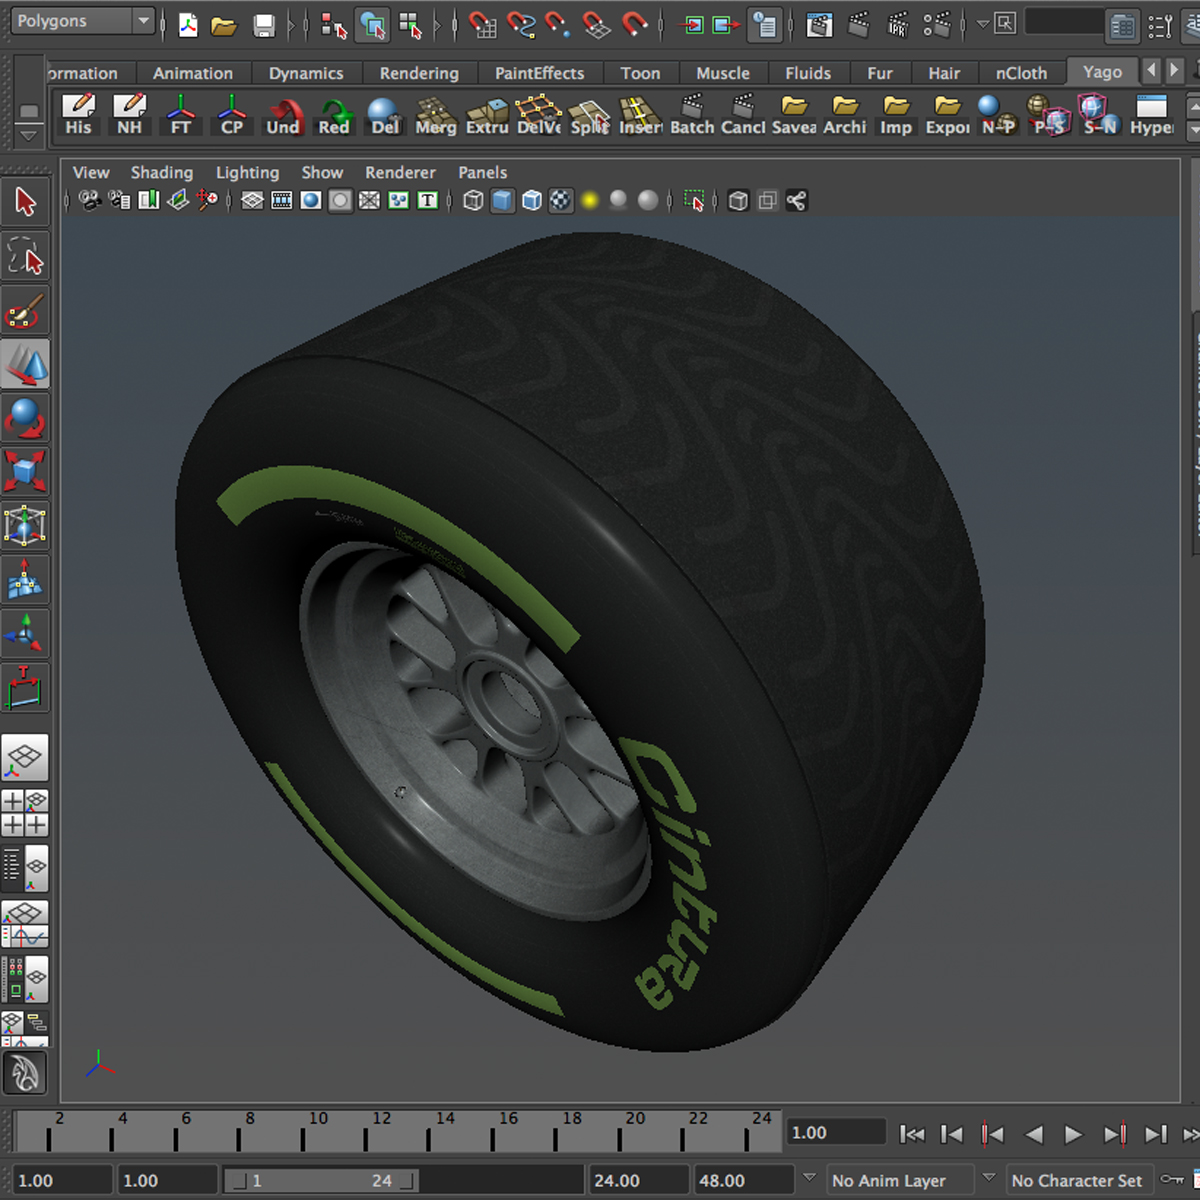The height and width of the screenshot is (1200, 1200).
Task: Render the current frame clapperboard icon
Action: click(x=858, y=25)
